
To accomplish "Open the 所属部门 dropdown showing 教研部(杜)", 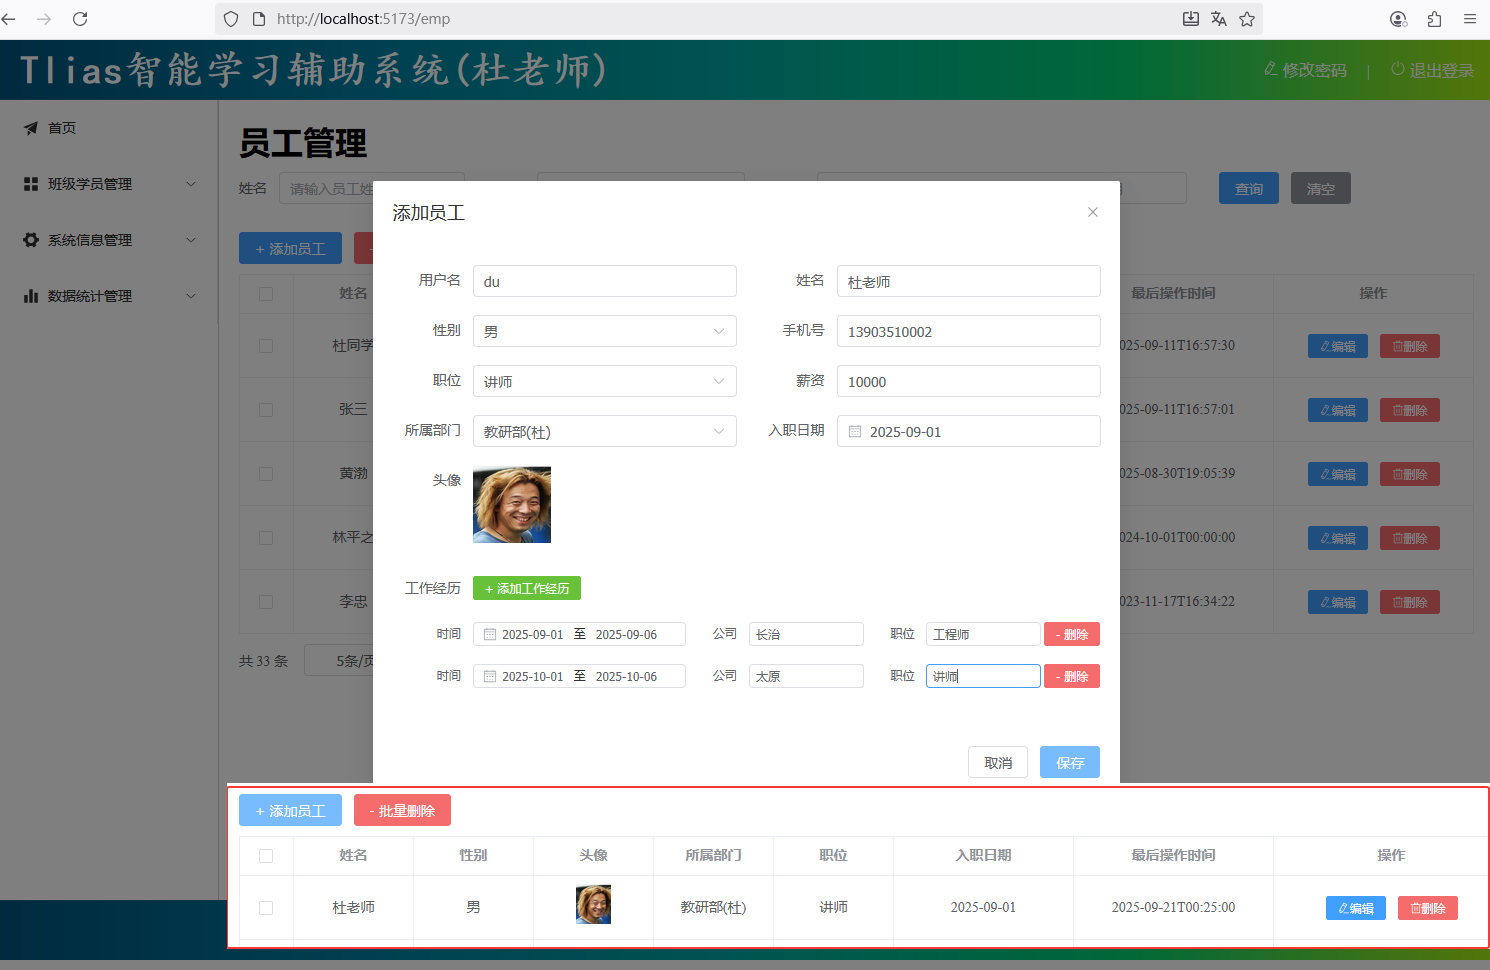I will (604, 432).
